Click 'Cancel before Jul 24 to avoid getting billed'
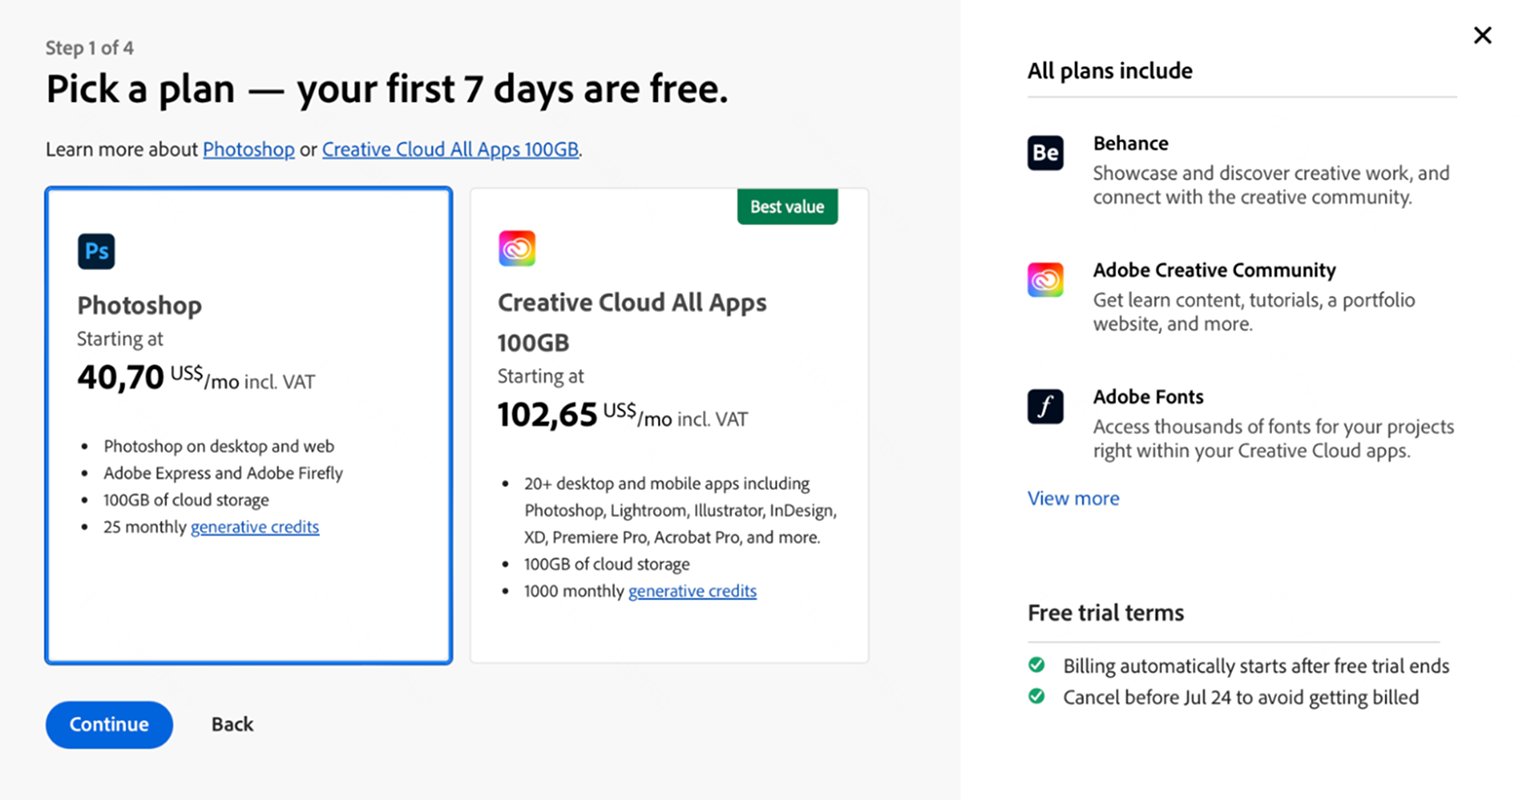Image resolution: width=1520 pixels, height=800 pixels. (x=1241, y=697)
